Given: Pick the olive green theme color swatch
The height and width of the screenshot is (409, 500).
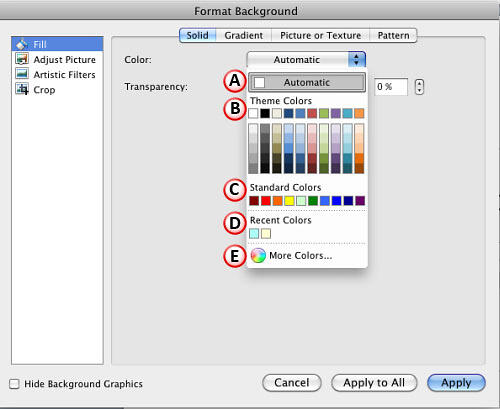Looking at the screenshot, I should pyautogui.click(x=324, y=113).
